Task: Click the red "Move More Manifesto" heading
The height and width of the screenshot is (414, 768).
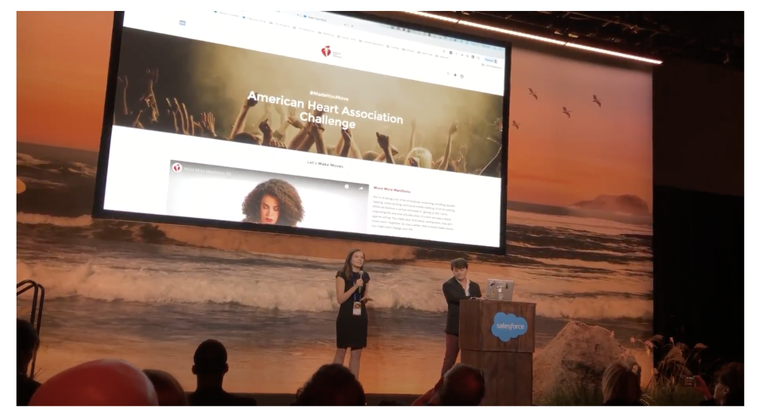Action: coord(392,189)
